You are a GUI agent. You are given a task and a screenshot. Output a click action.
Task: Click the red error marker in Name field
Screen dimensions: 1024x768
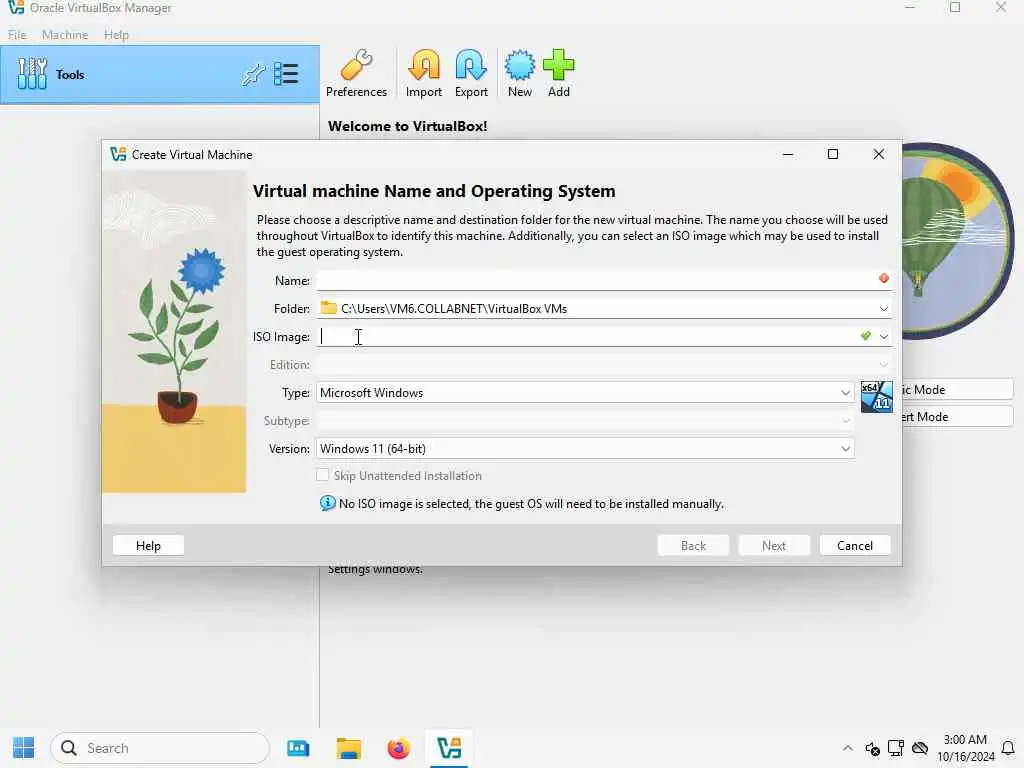[x=884, y=278]
